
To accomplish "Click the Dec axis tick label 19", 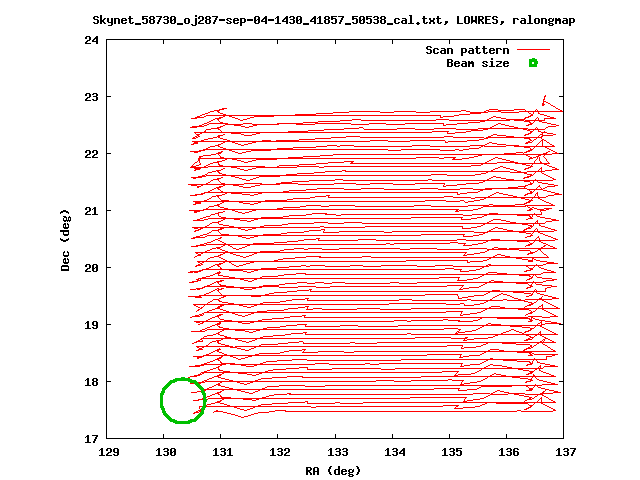I will click(91, 325).
